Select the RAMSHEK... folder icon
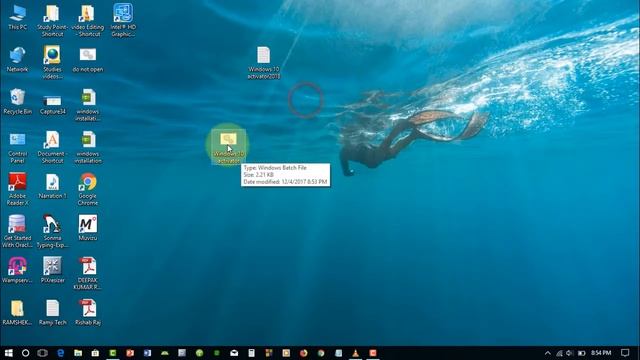The width and height of the screenshot is (640, 360). click(x=18, y=312)
